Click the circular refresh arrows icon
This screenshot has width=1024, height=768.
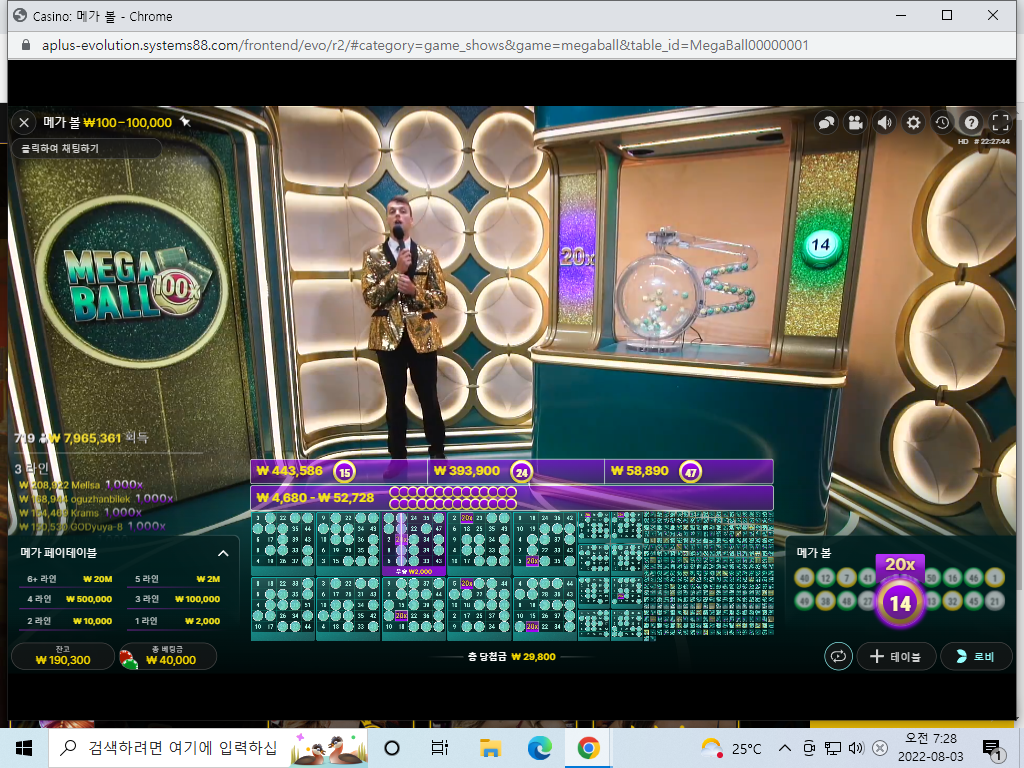coord(839,656)
